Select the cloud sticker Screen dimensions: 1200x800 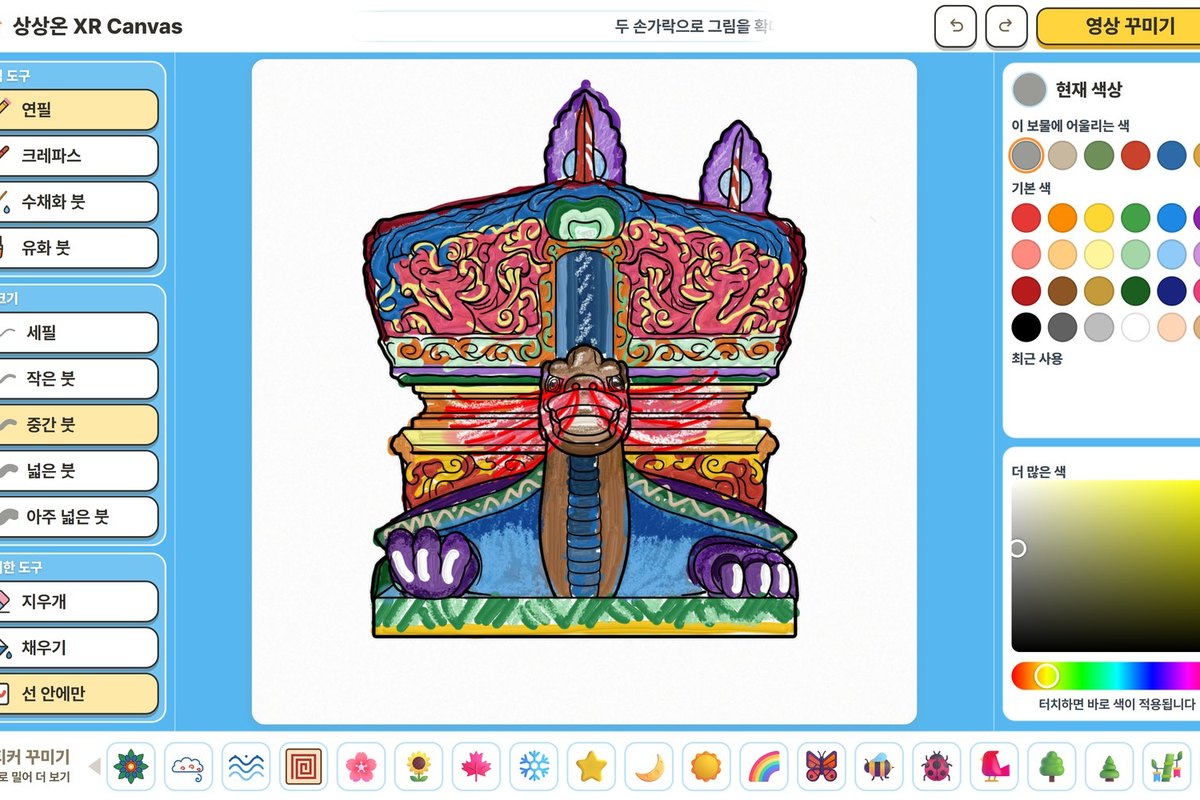[188, 767]
